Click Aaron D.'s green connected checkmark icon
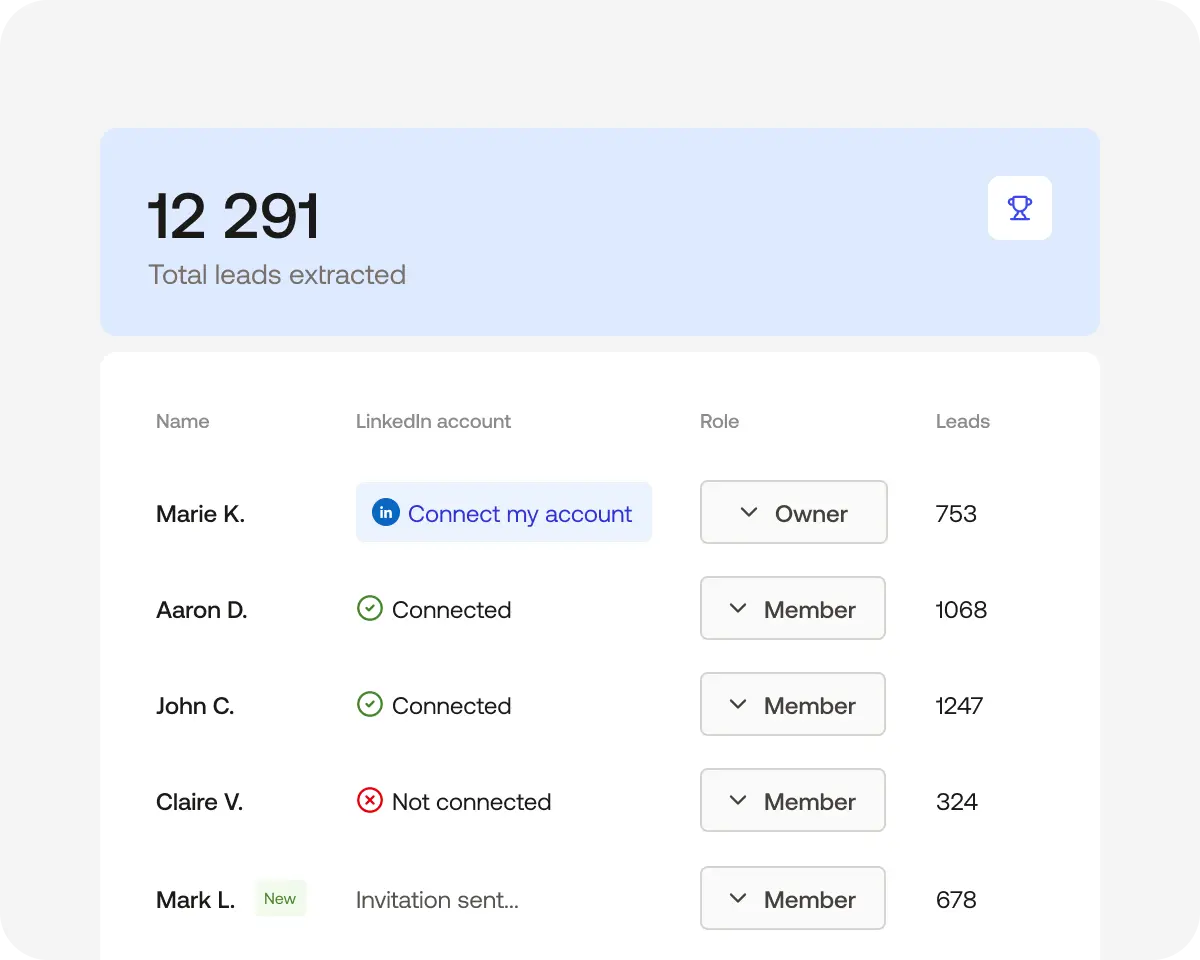 370,608
